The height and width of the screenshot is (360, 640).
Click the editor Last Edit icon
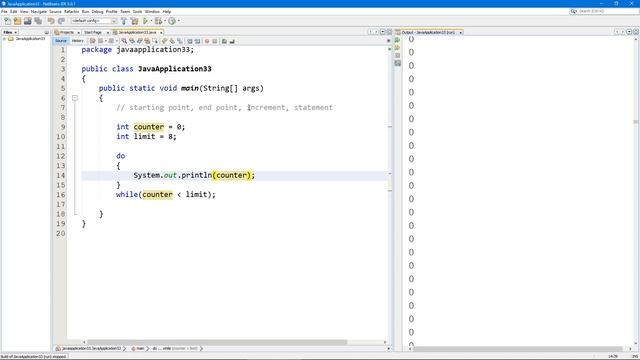click(x=92, y=41)
